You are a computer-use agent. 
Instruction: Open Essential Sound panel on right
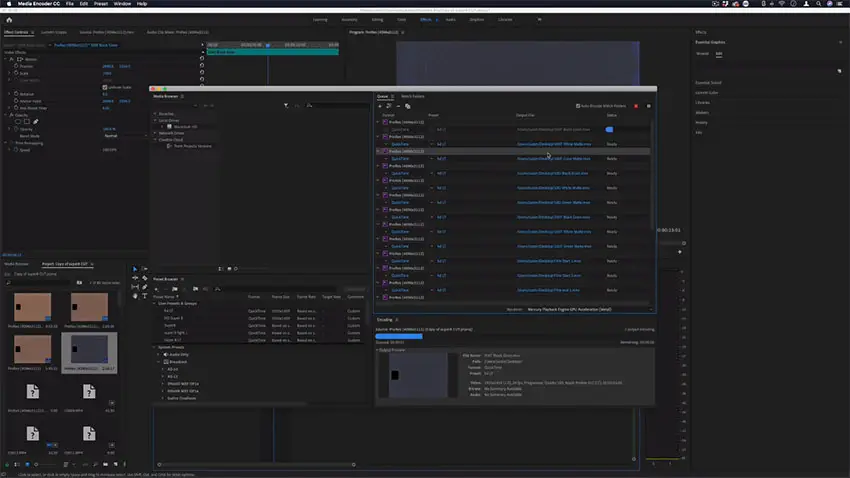(x=708, y=83)
